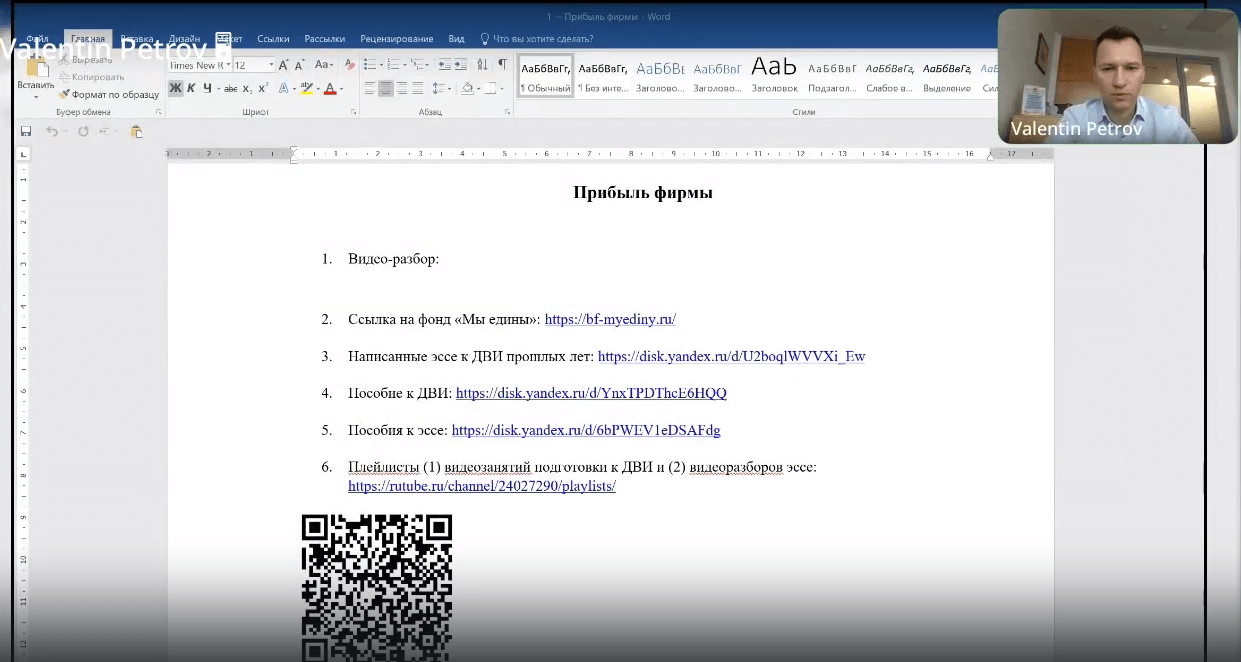
Task: Increase paragraph indent
Action: point(461,65)
